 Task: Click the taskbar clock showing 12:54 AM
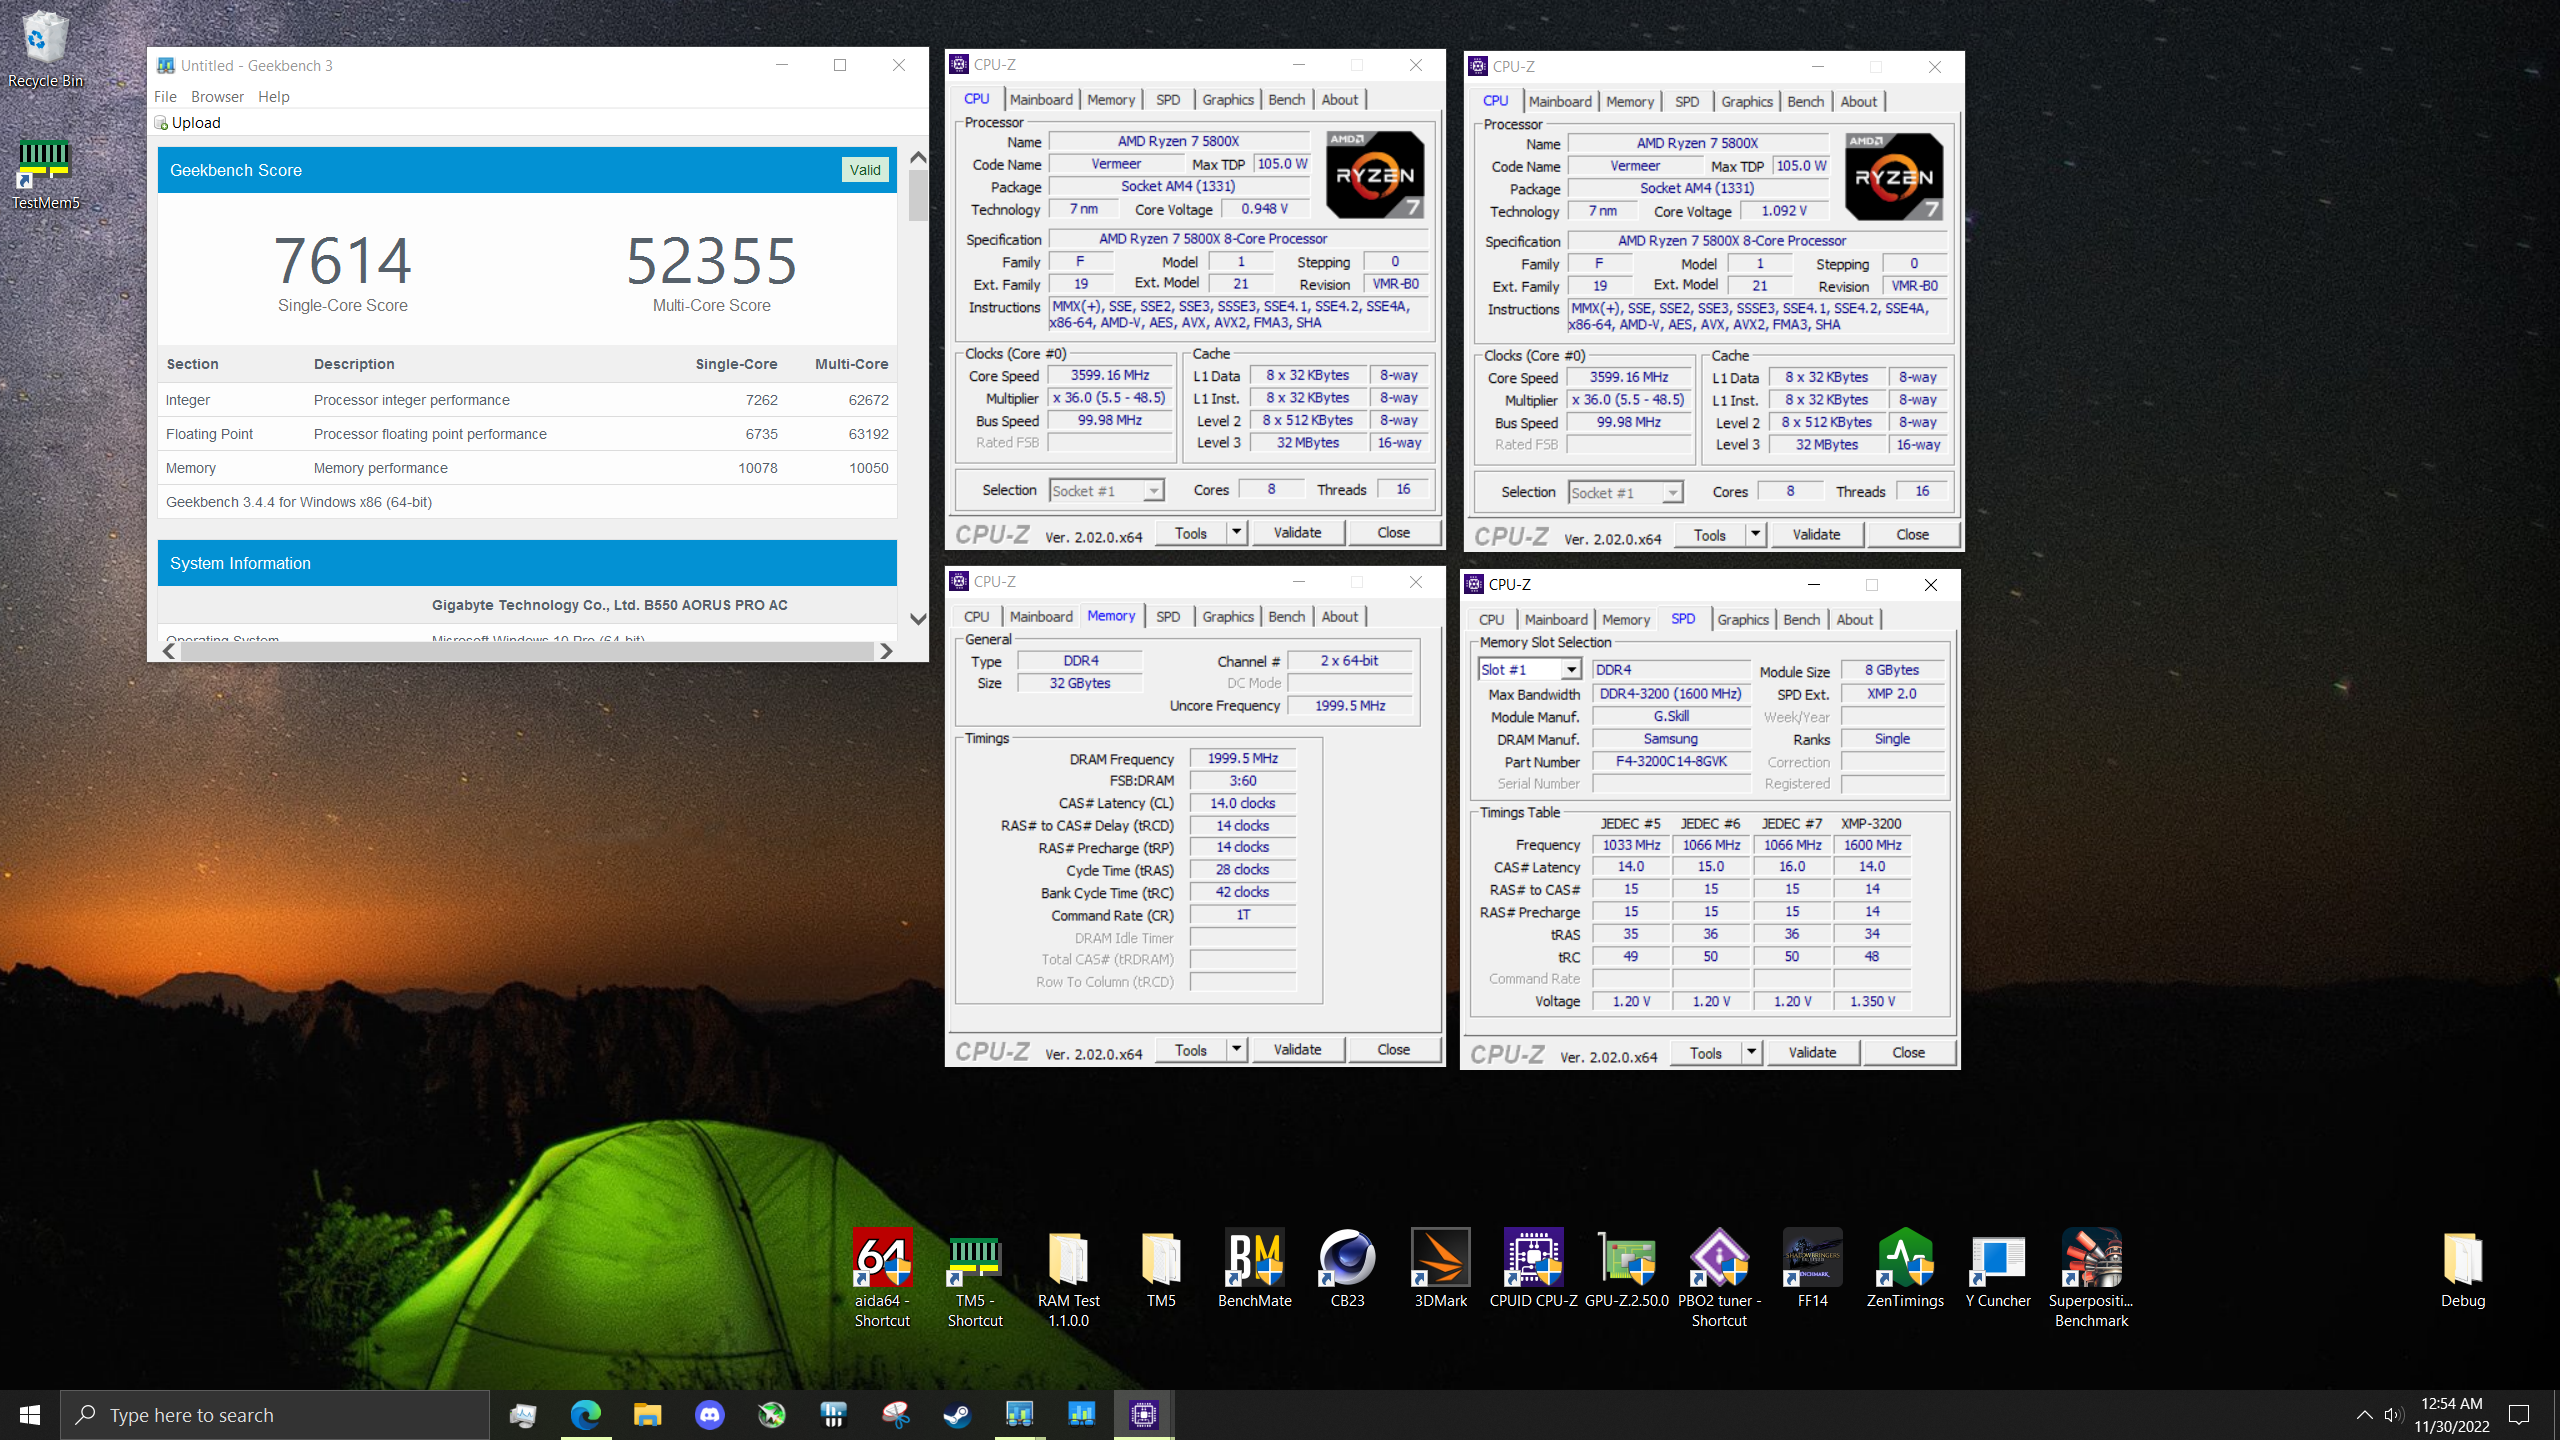pos(2451,1414)
